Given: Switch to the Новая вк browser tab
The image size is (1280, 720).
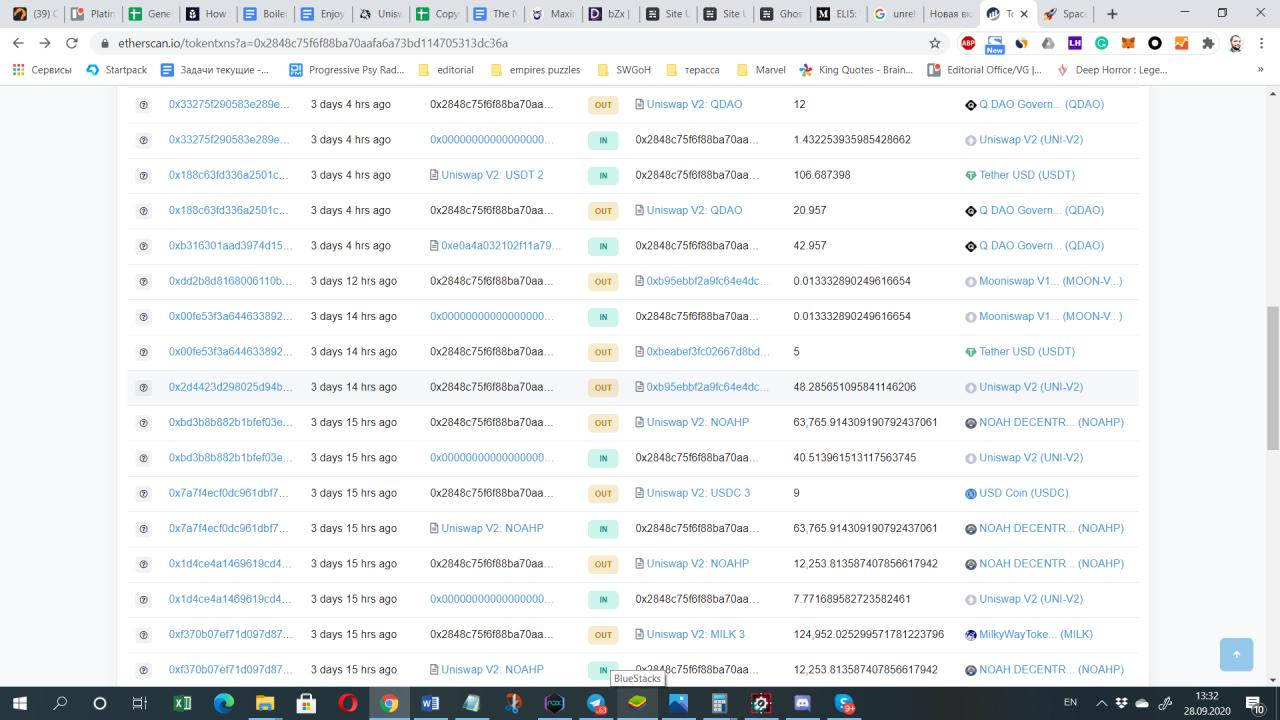Looking at the screenshot, I should tap(949, 14).
